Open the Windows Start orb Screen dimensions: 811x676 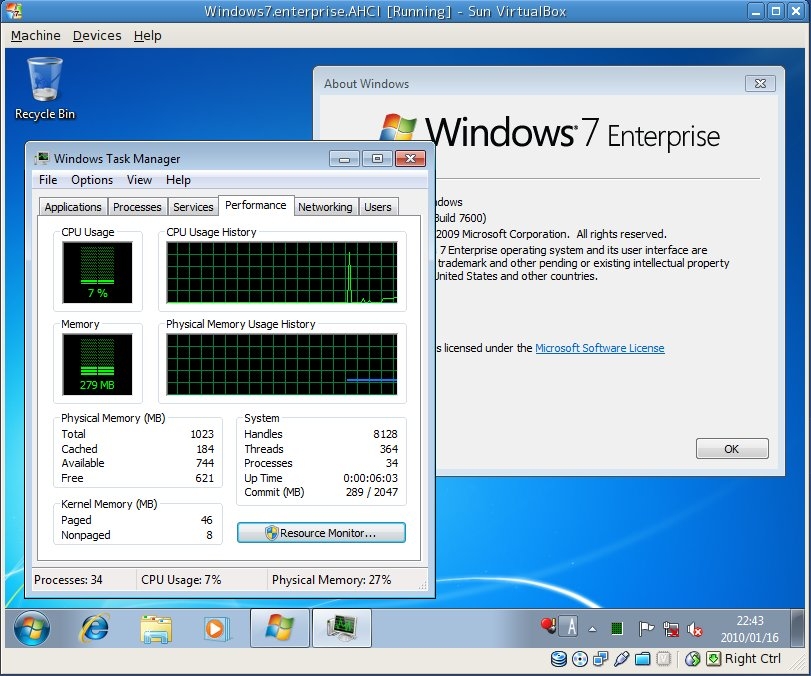32,628
